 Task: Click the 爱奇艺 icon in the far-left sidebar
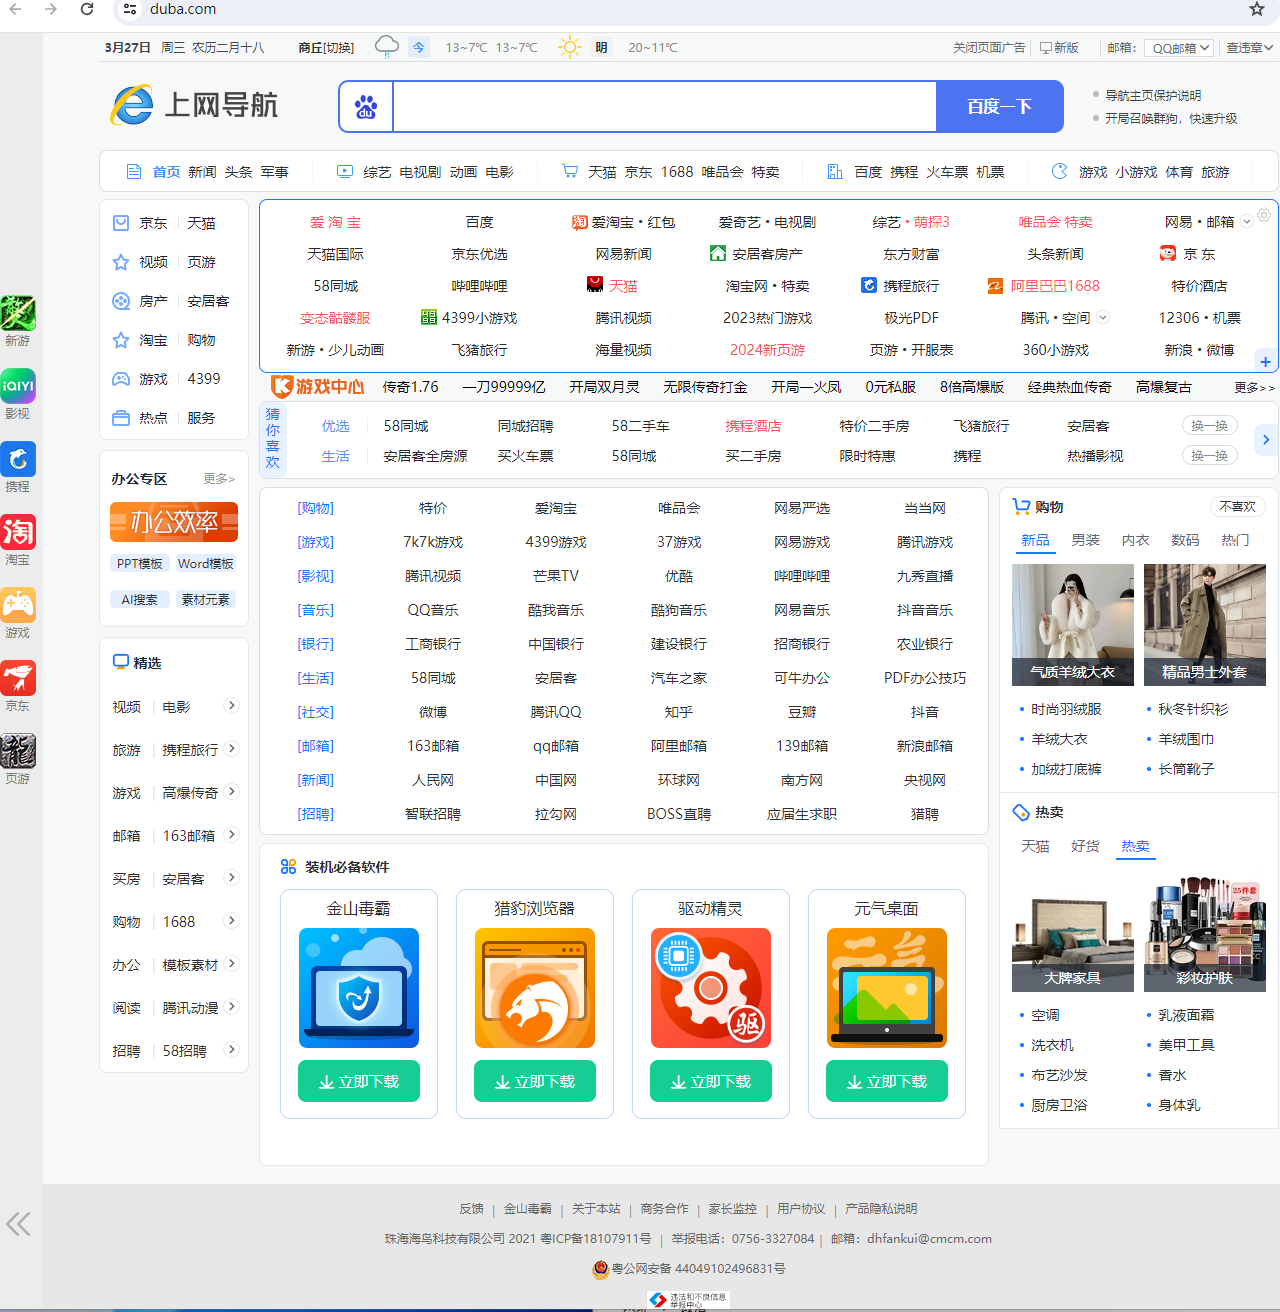click(17, 386)
